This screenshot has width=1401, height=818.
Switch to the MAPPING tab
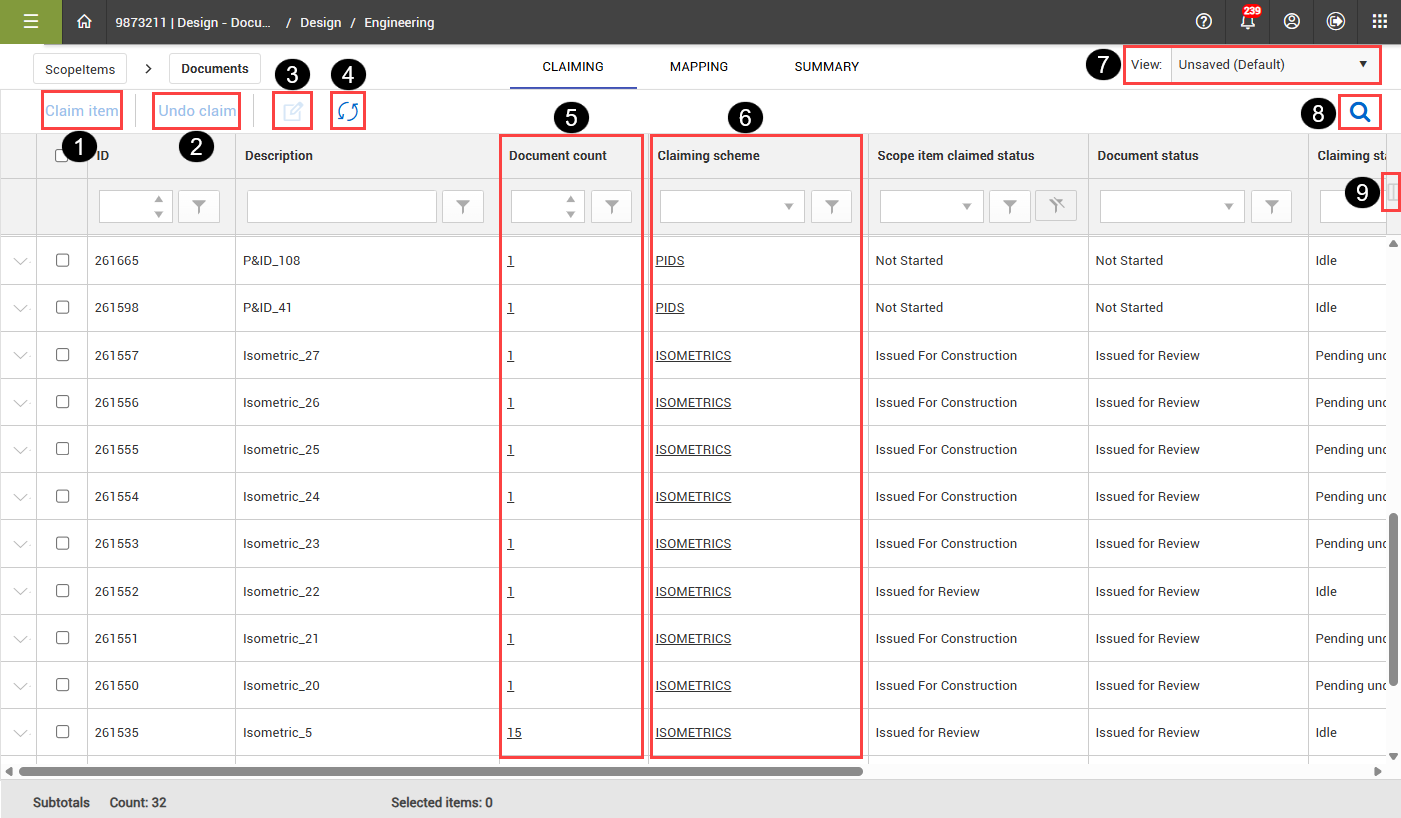pos(699,67)
